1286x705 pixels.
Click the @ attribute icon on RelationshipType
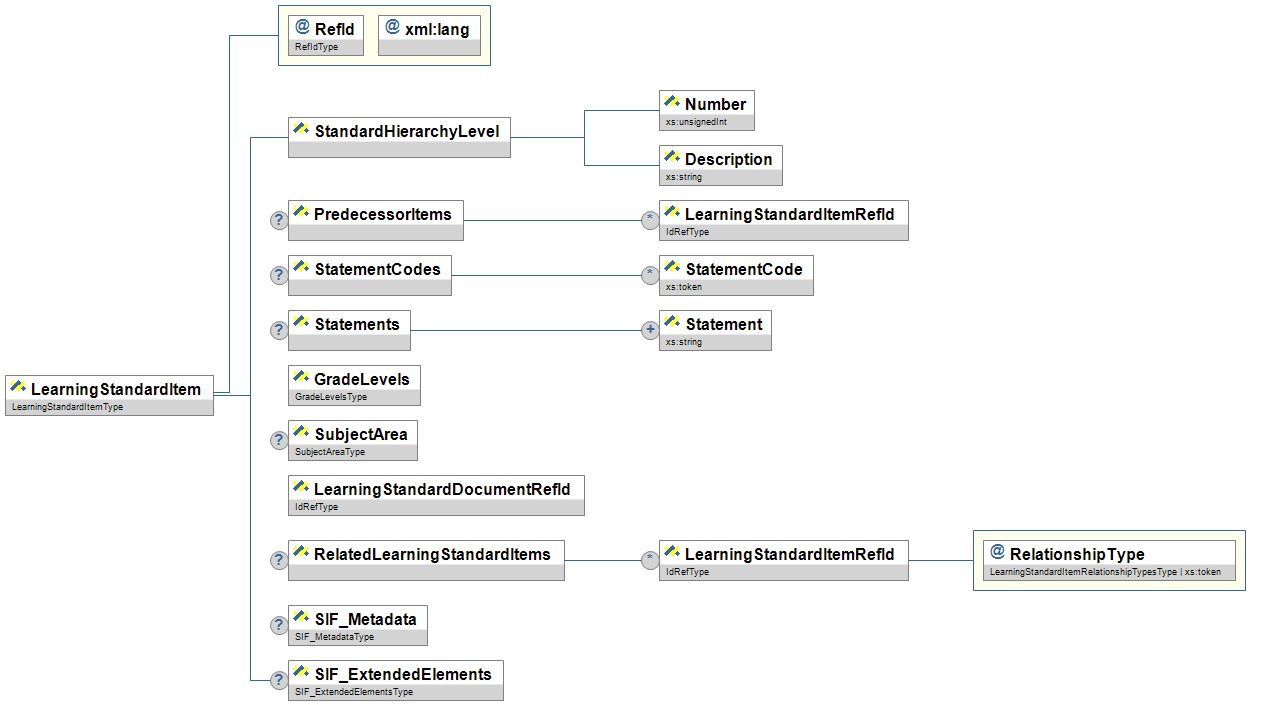click(997, 553)
